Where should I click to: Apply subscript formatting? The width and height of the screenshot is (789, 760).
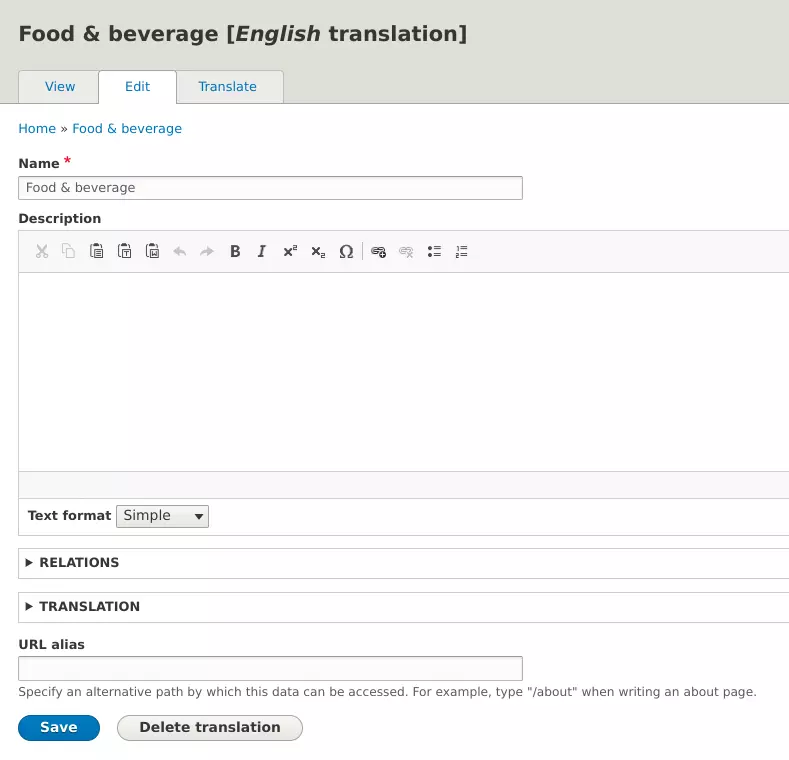tap(318, 252)
